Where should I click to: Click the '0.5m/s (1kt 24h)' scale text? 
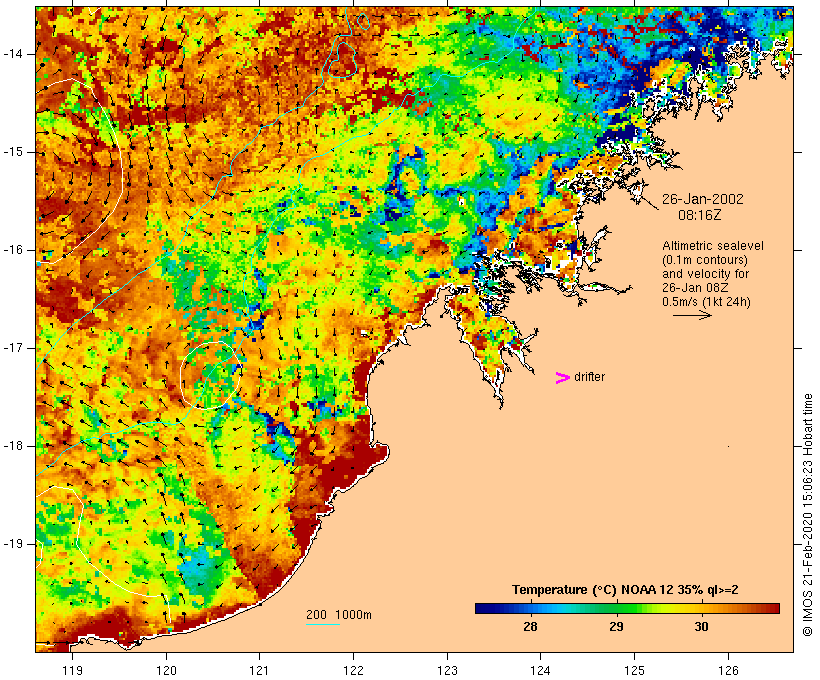[x=707, y=302]
